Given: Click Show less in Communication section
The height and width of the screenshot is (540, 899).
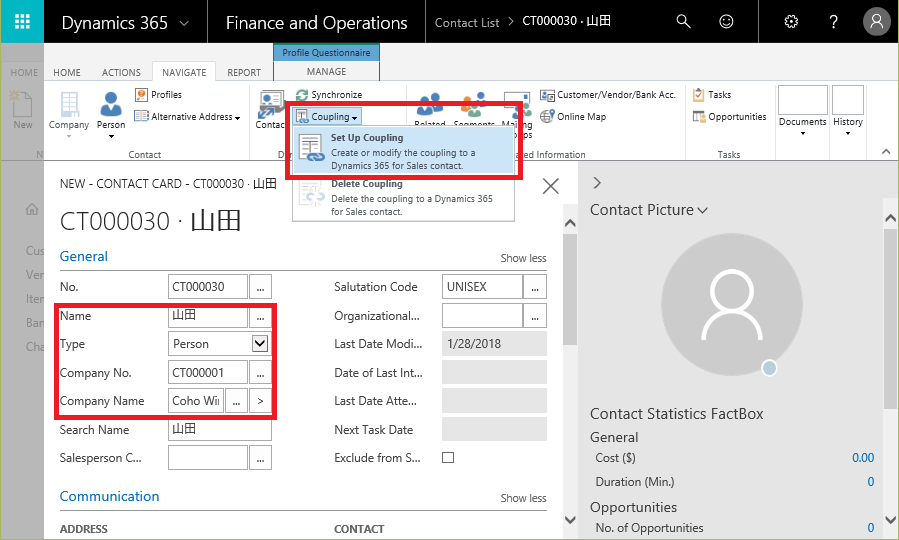Looking at the screenshot, I should coord(523,498).
